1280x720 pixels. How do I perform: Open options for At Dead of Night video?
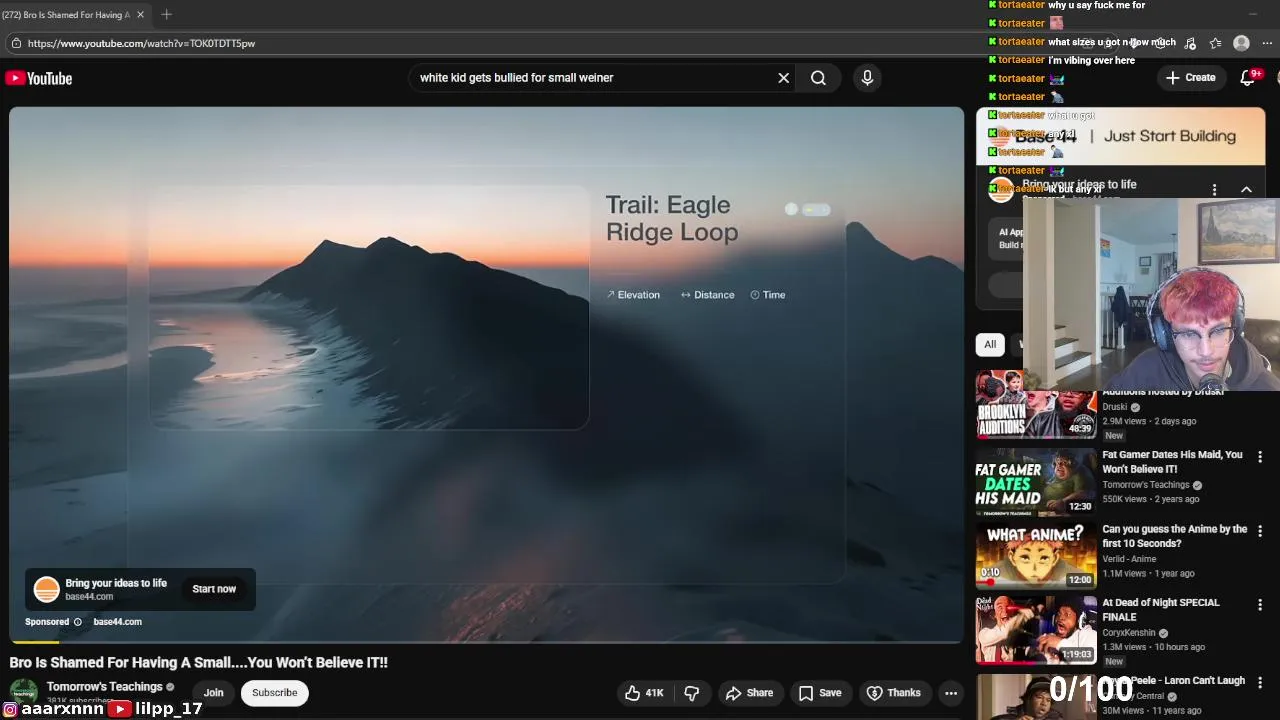[x=1260, y=605]
